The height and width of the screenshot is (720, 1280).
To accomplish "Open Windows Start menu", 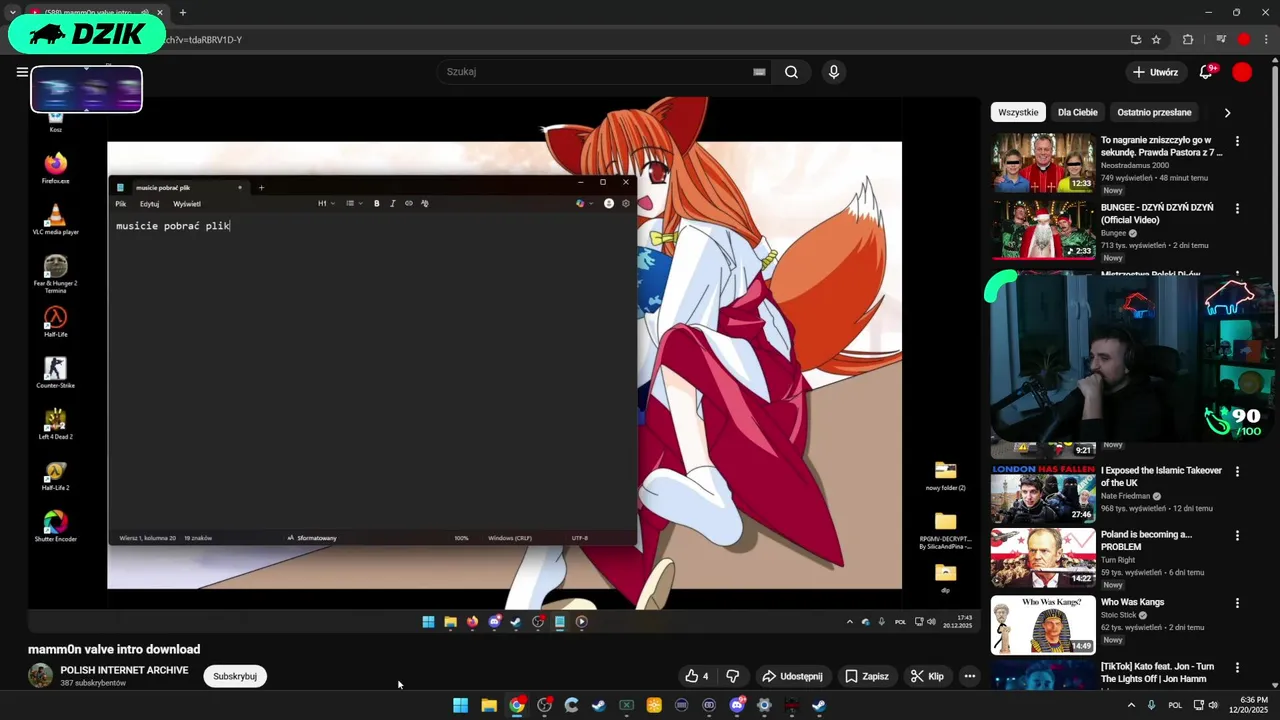I will click(461, 705).
